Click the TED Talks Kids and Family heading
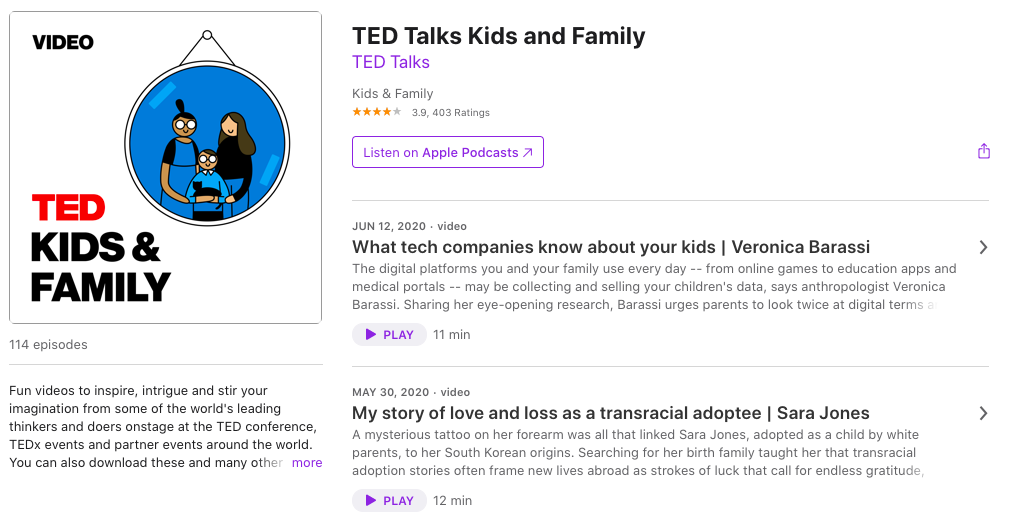 [x=498, y=36]
